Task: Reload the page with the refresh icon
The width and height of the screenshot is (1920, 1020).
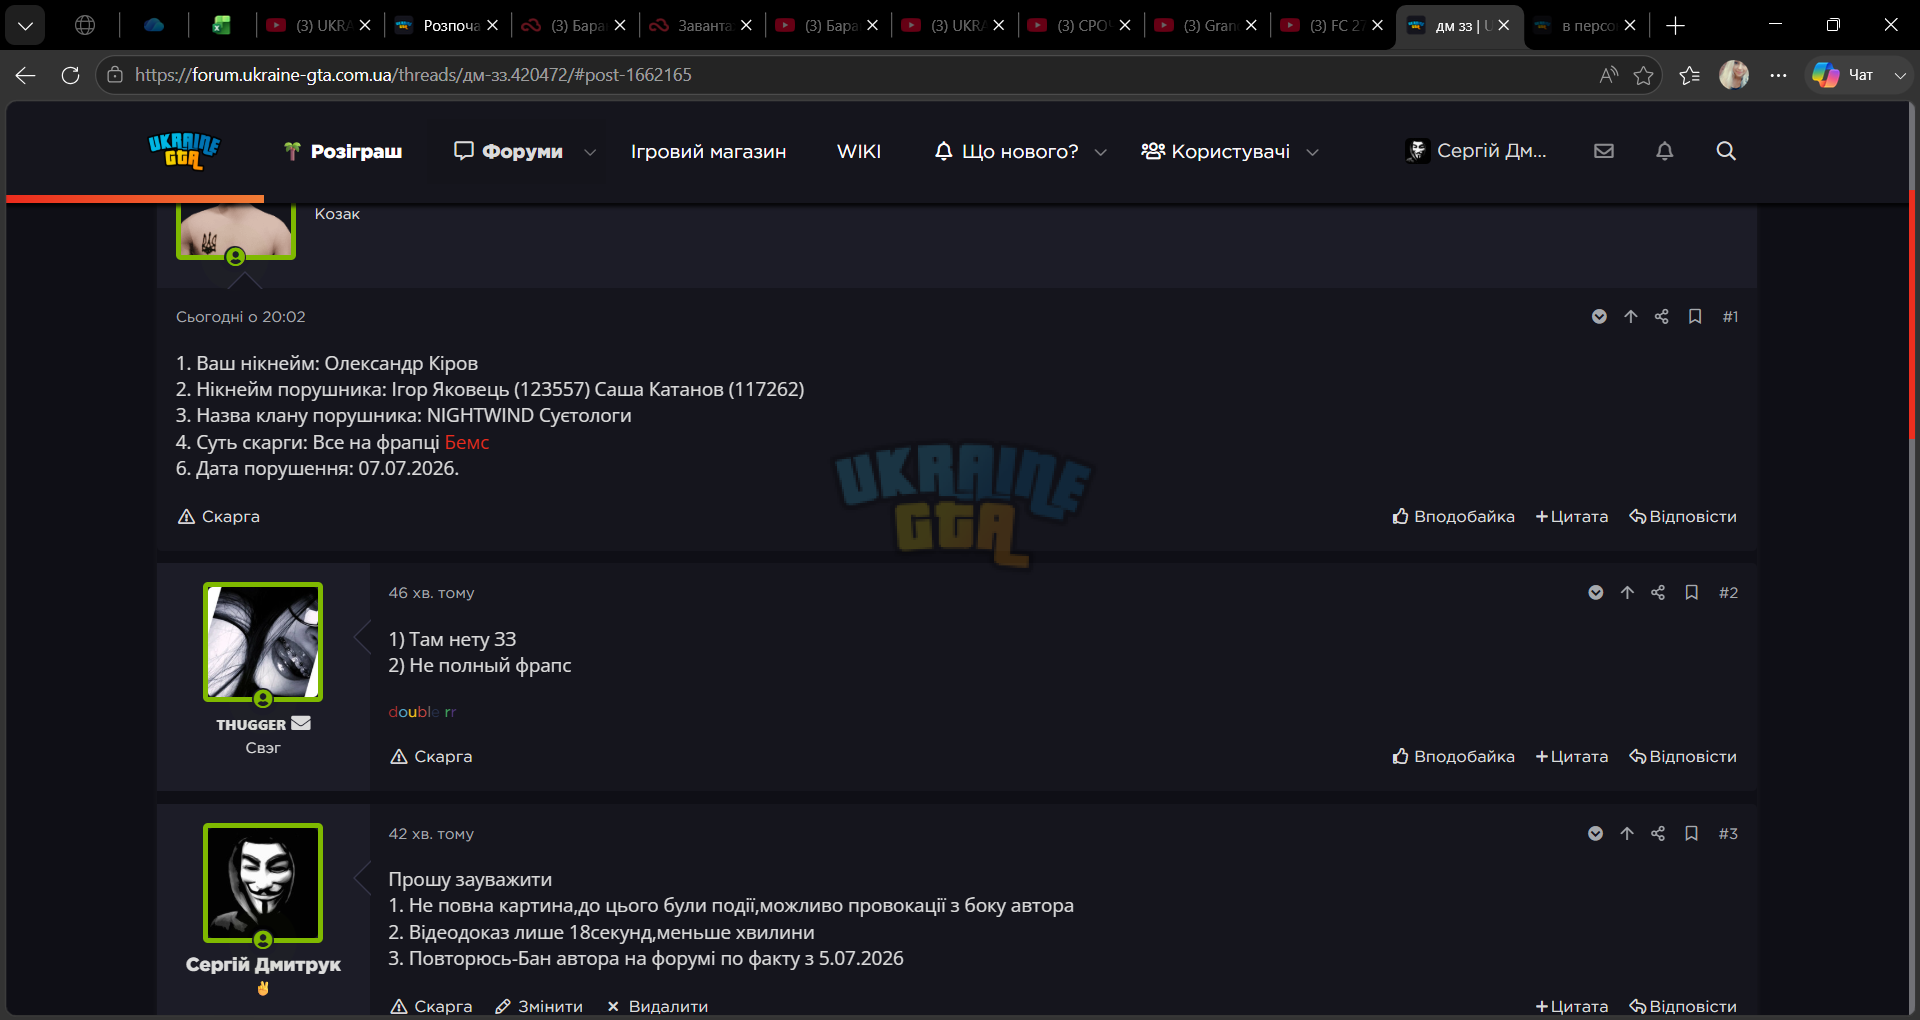Action: point(70,75)
